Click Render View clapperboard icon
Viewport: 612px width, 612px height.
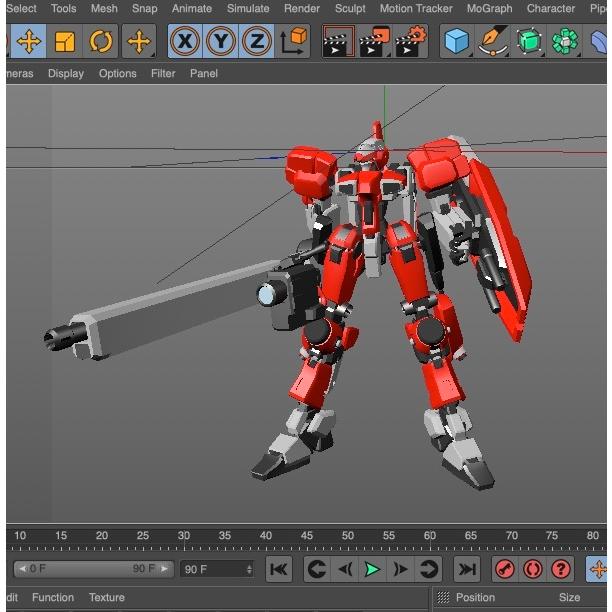(338, 41)
